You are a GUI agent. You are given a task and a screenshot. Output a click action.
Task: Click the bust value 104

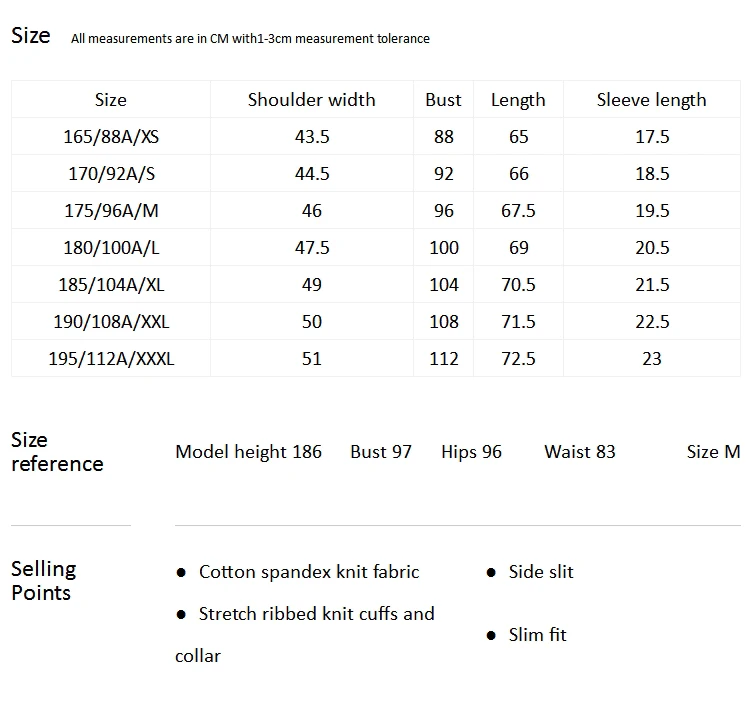(x=444, y=285)
